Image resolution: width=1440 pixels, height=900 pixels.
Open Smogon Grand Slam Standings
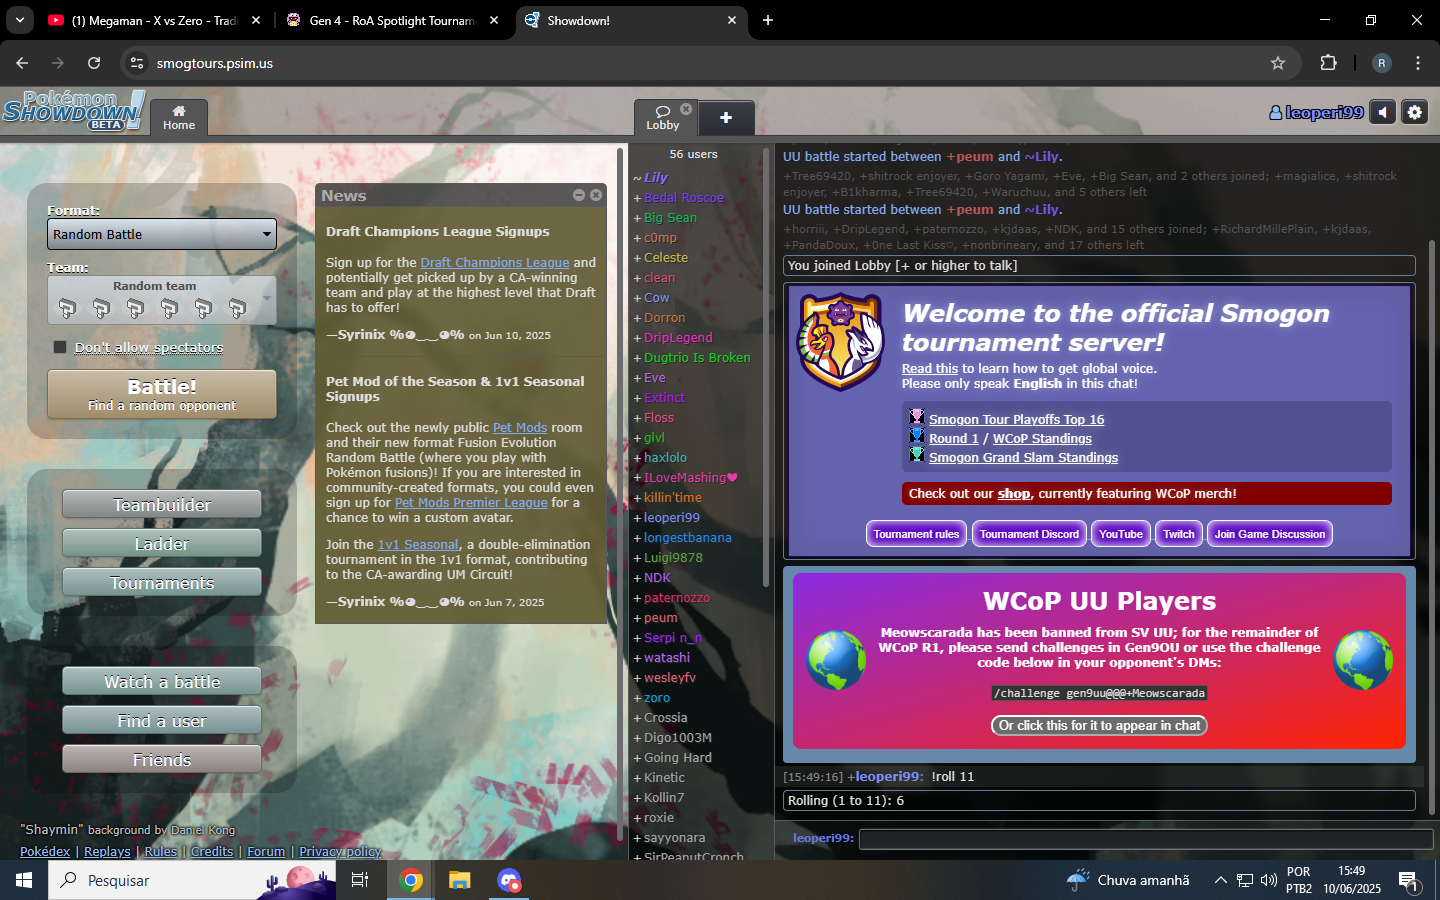1024,457
